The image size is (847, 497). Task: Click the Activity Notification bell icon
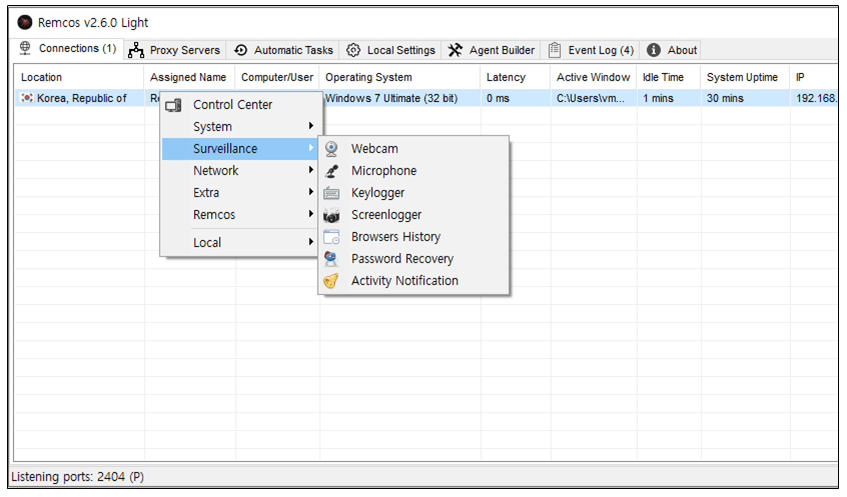(331, 281)
